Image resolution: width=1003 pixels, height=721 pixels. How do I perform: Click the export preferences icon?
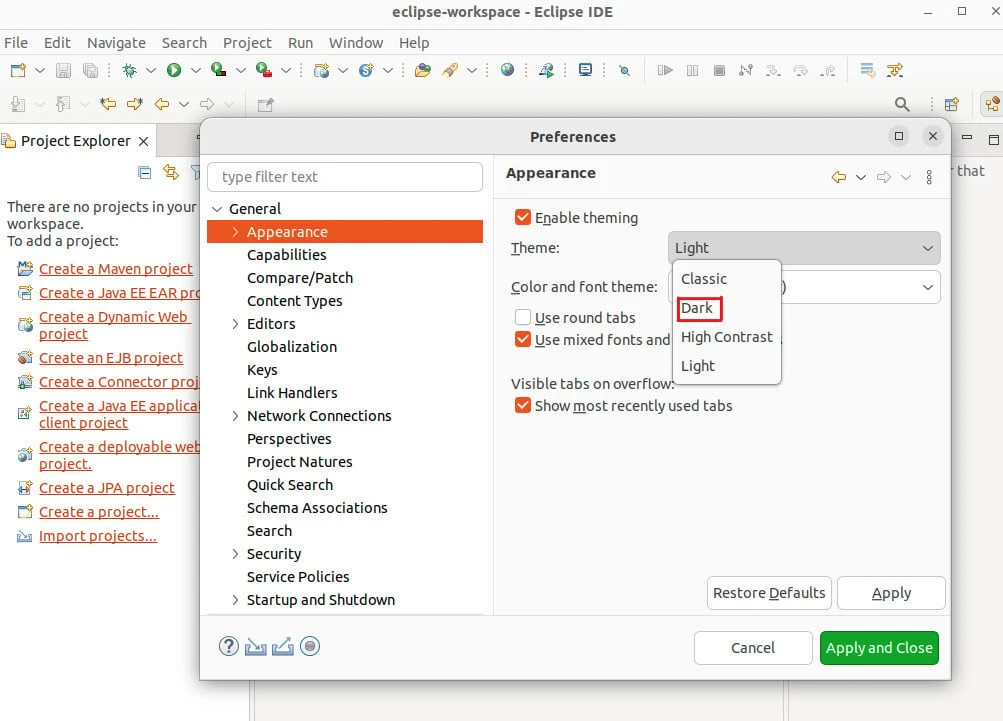[x=283, y=646]
